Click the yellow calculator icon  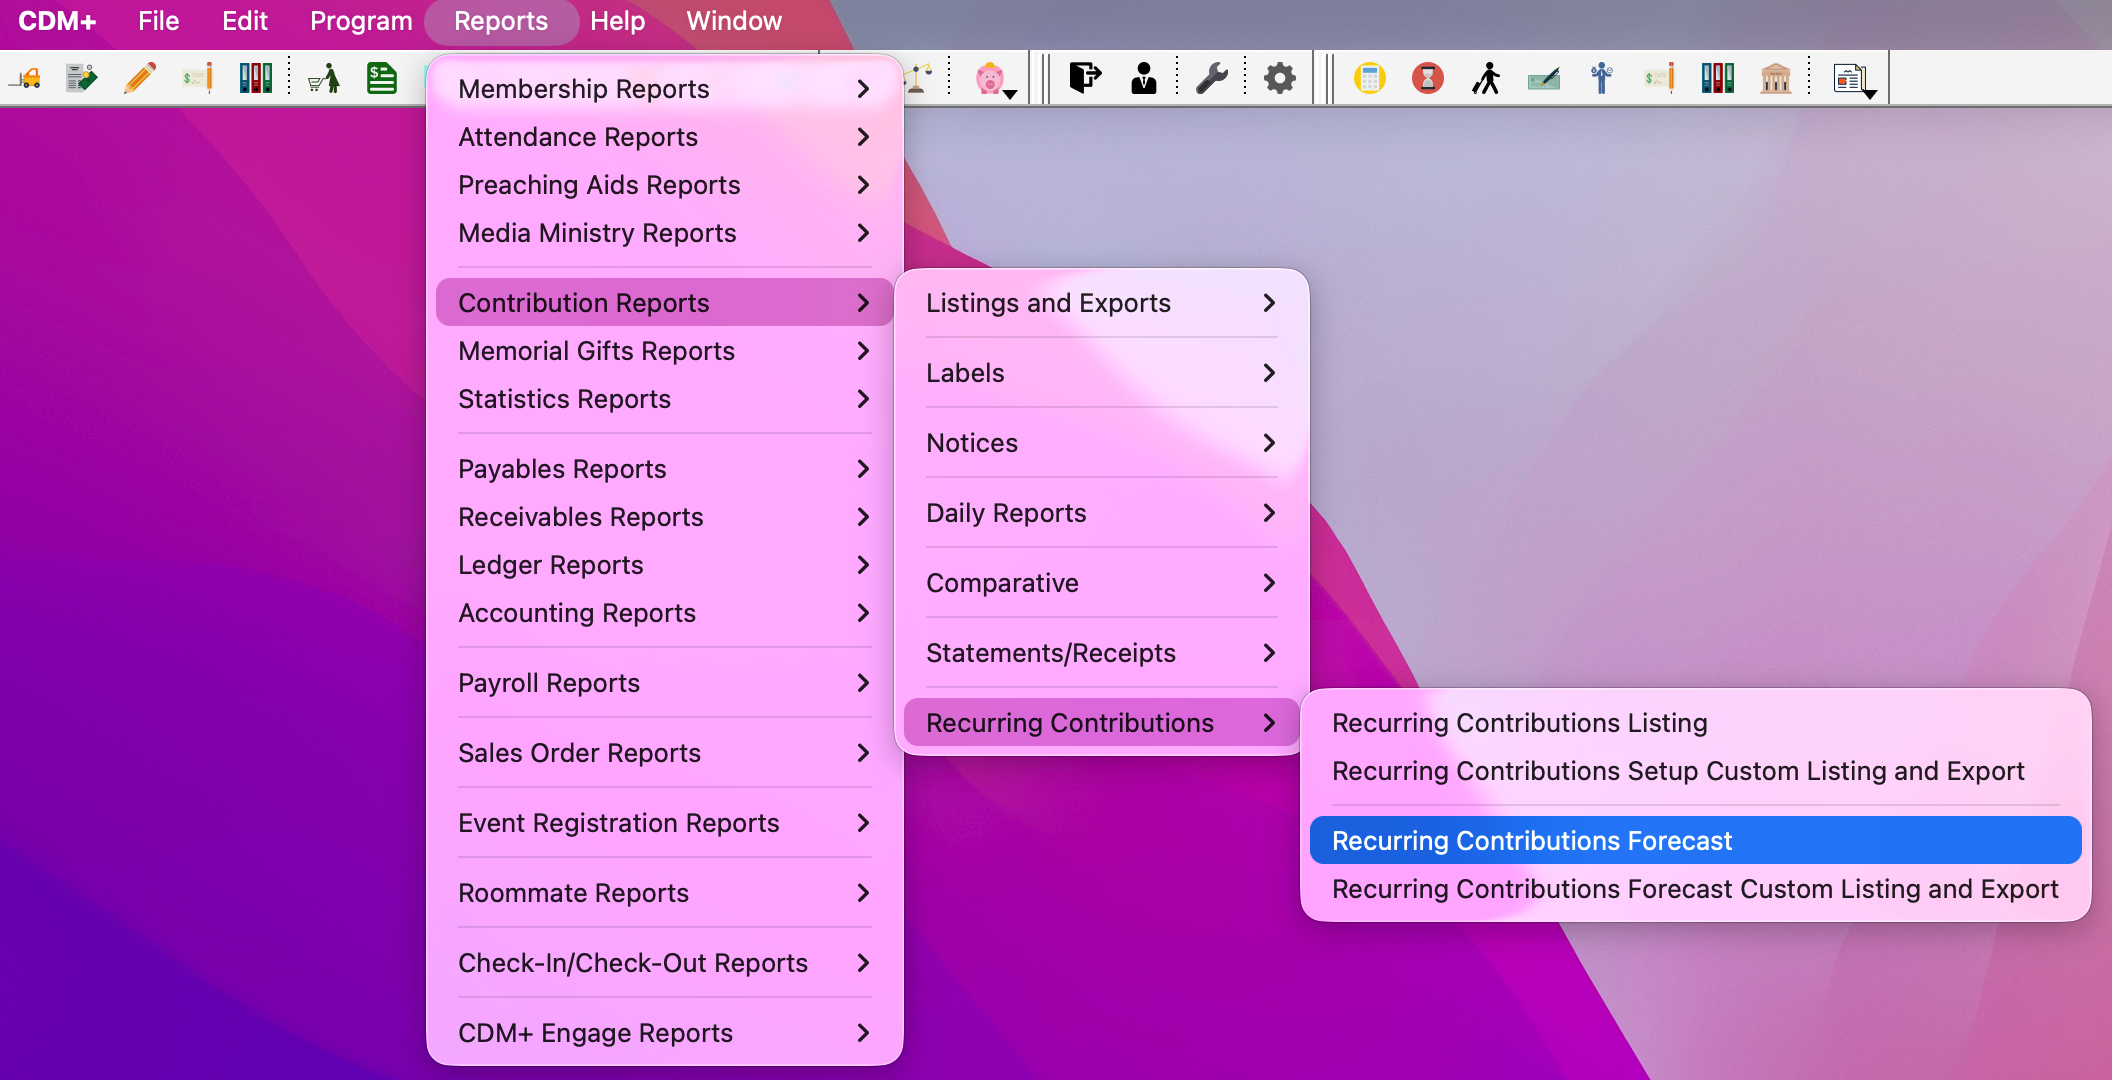coord(1370,78)
